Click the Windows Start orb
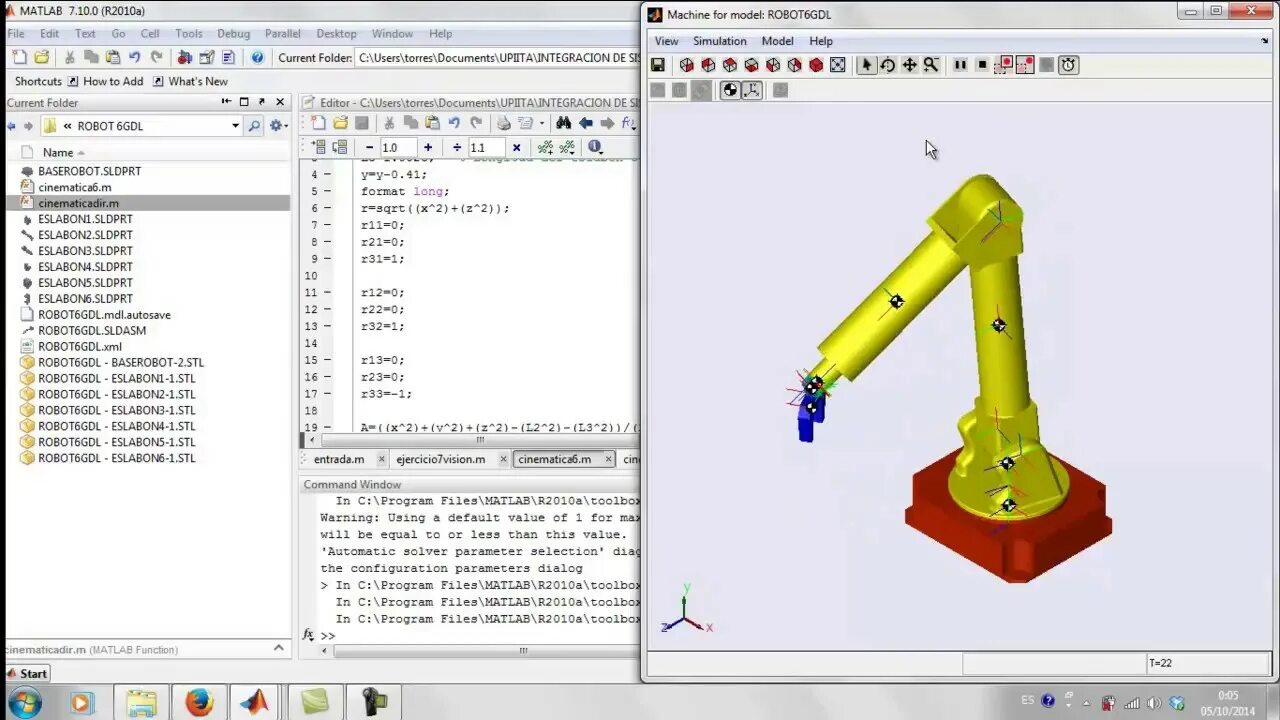The image size is (1280, 720). coord(24,703)
